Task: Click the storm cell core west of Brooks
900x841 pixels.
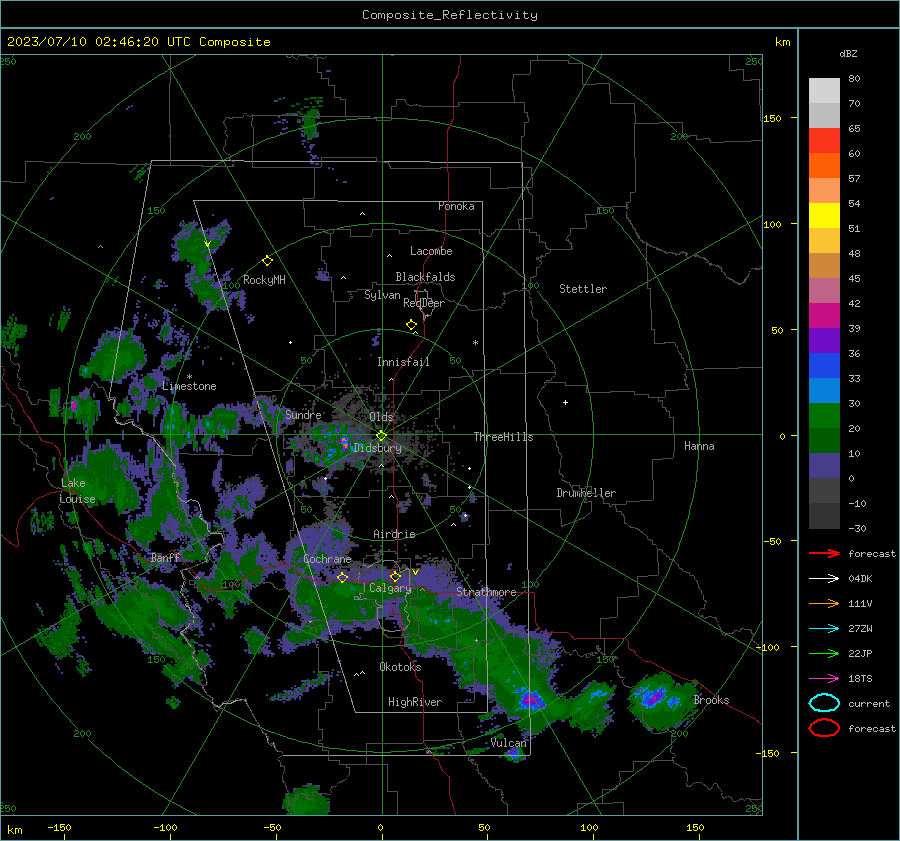Action: pos(653,697)
